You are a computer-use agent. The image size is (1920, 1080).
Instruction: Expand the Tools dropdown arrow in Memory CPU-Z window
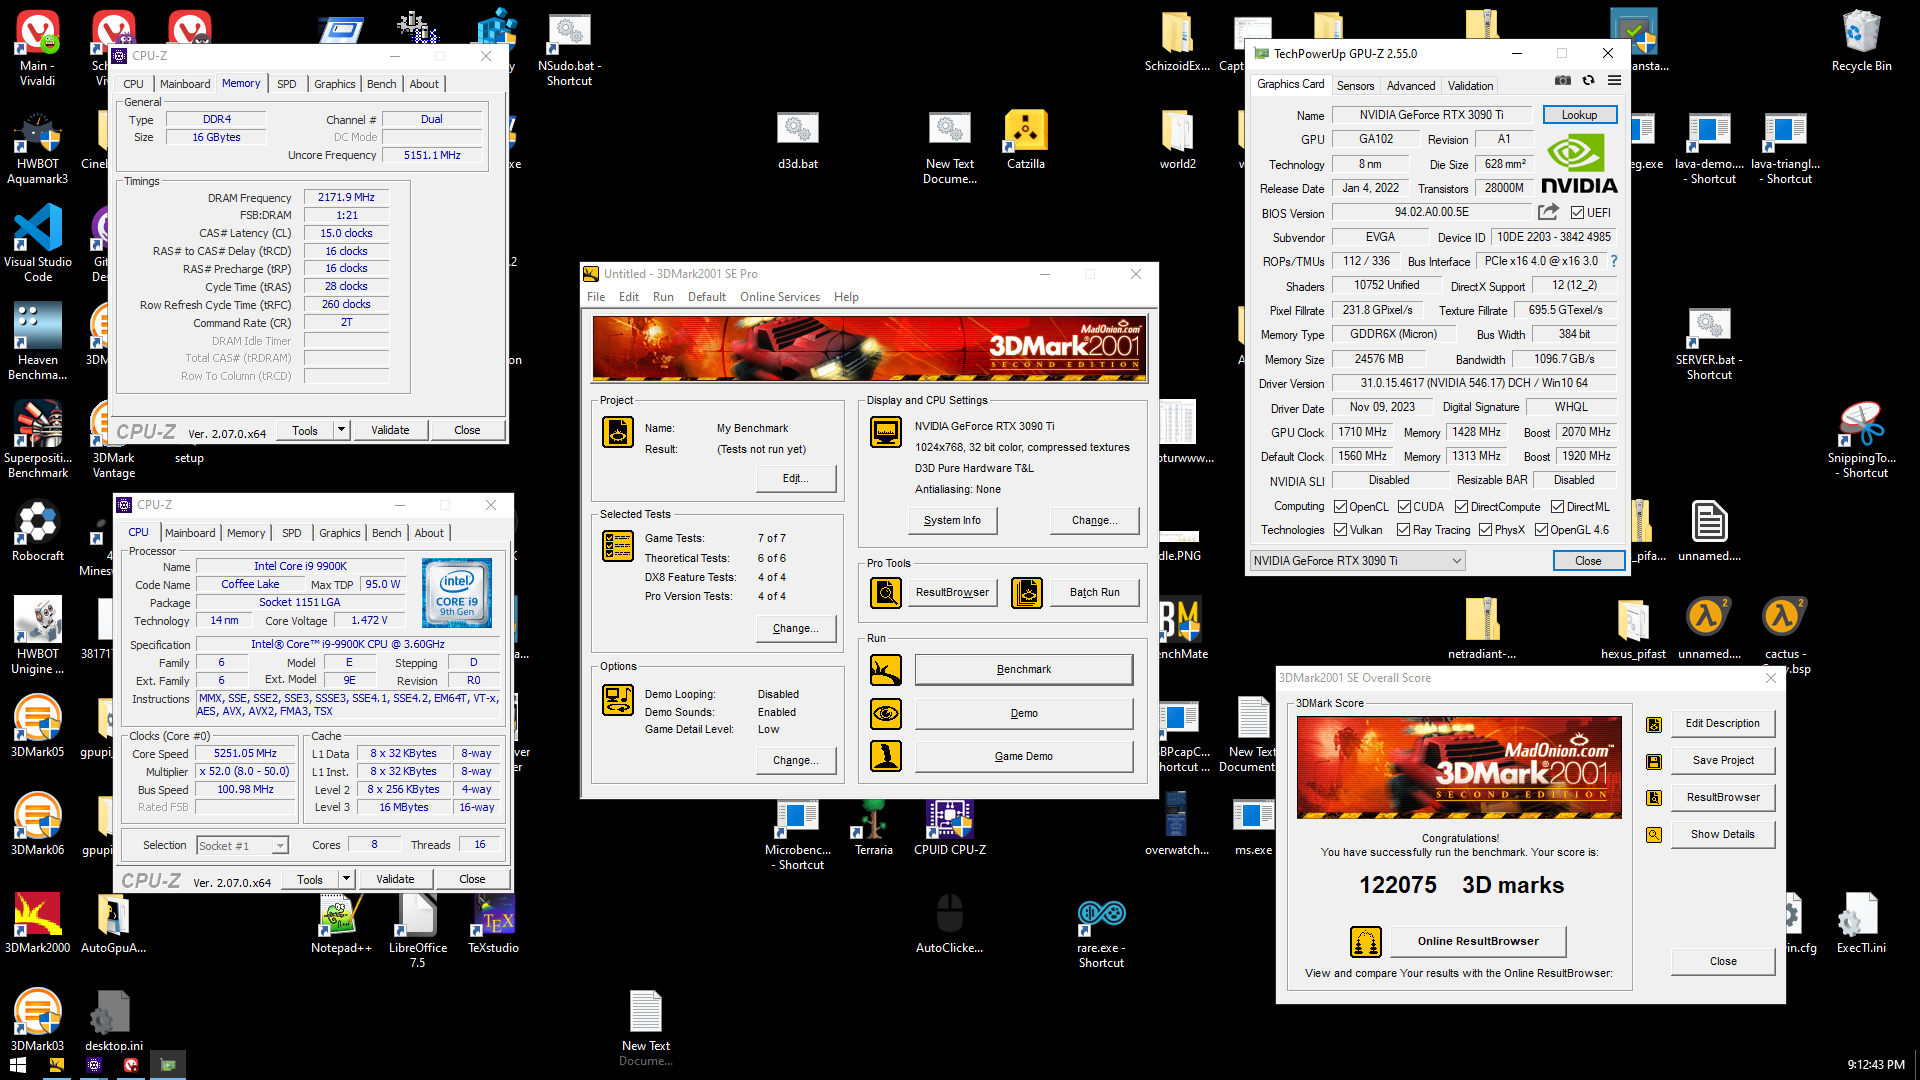(341, 430)
